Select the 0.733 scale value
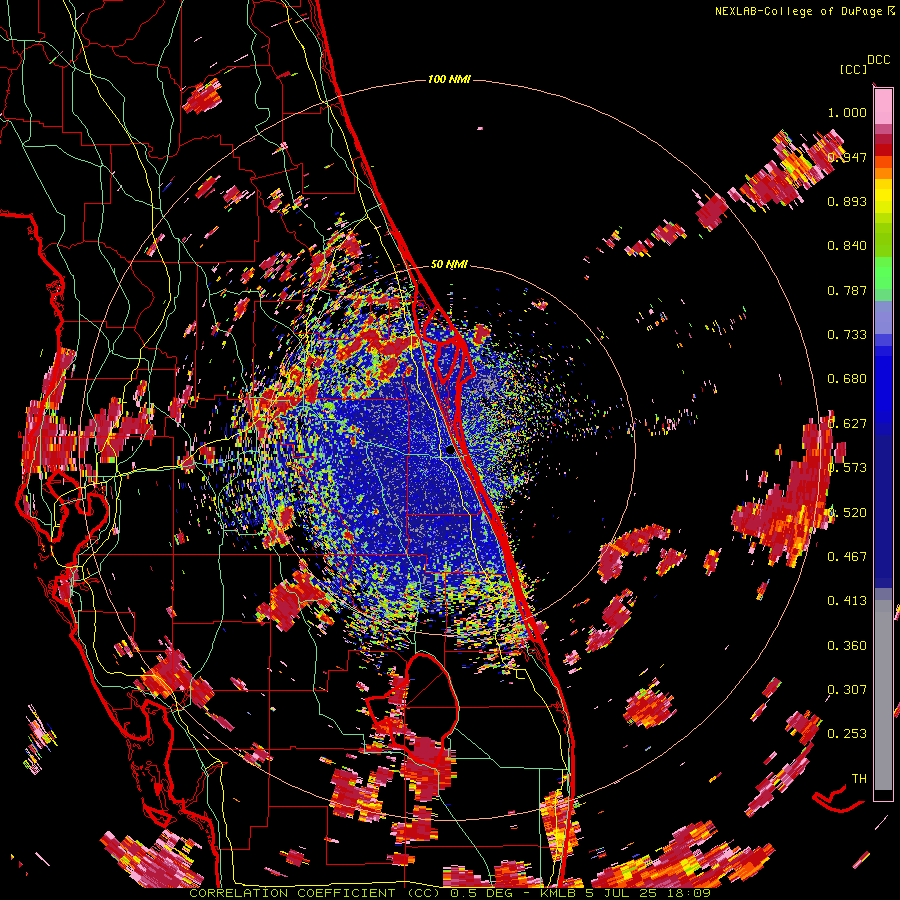 click(847, 335)
